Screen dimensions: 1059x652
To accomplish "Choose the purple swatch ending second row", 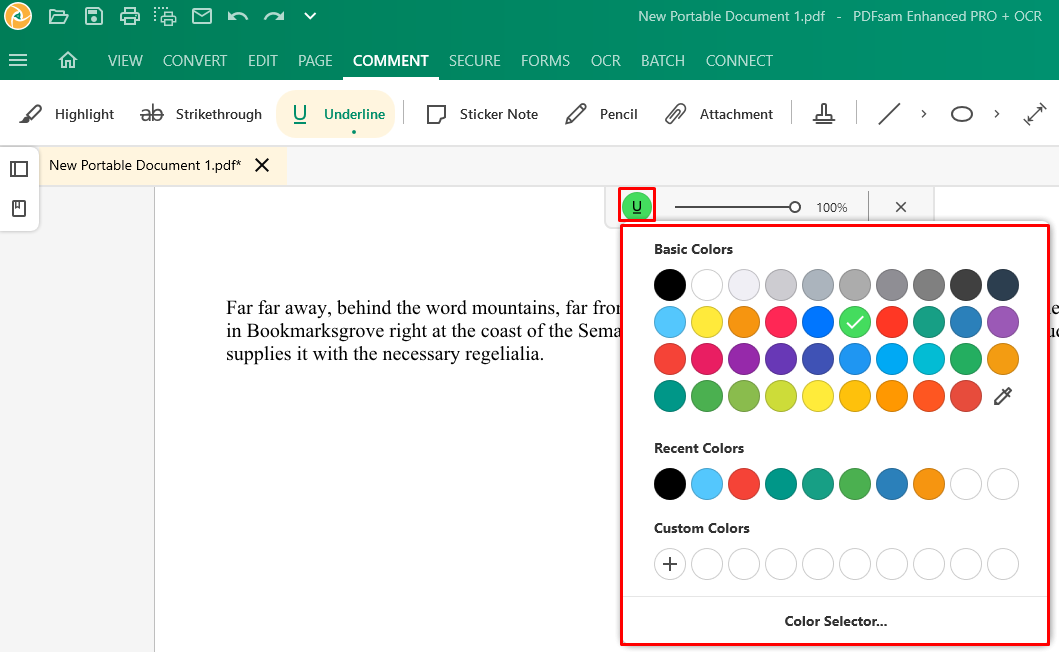I will [1003, 322].
